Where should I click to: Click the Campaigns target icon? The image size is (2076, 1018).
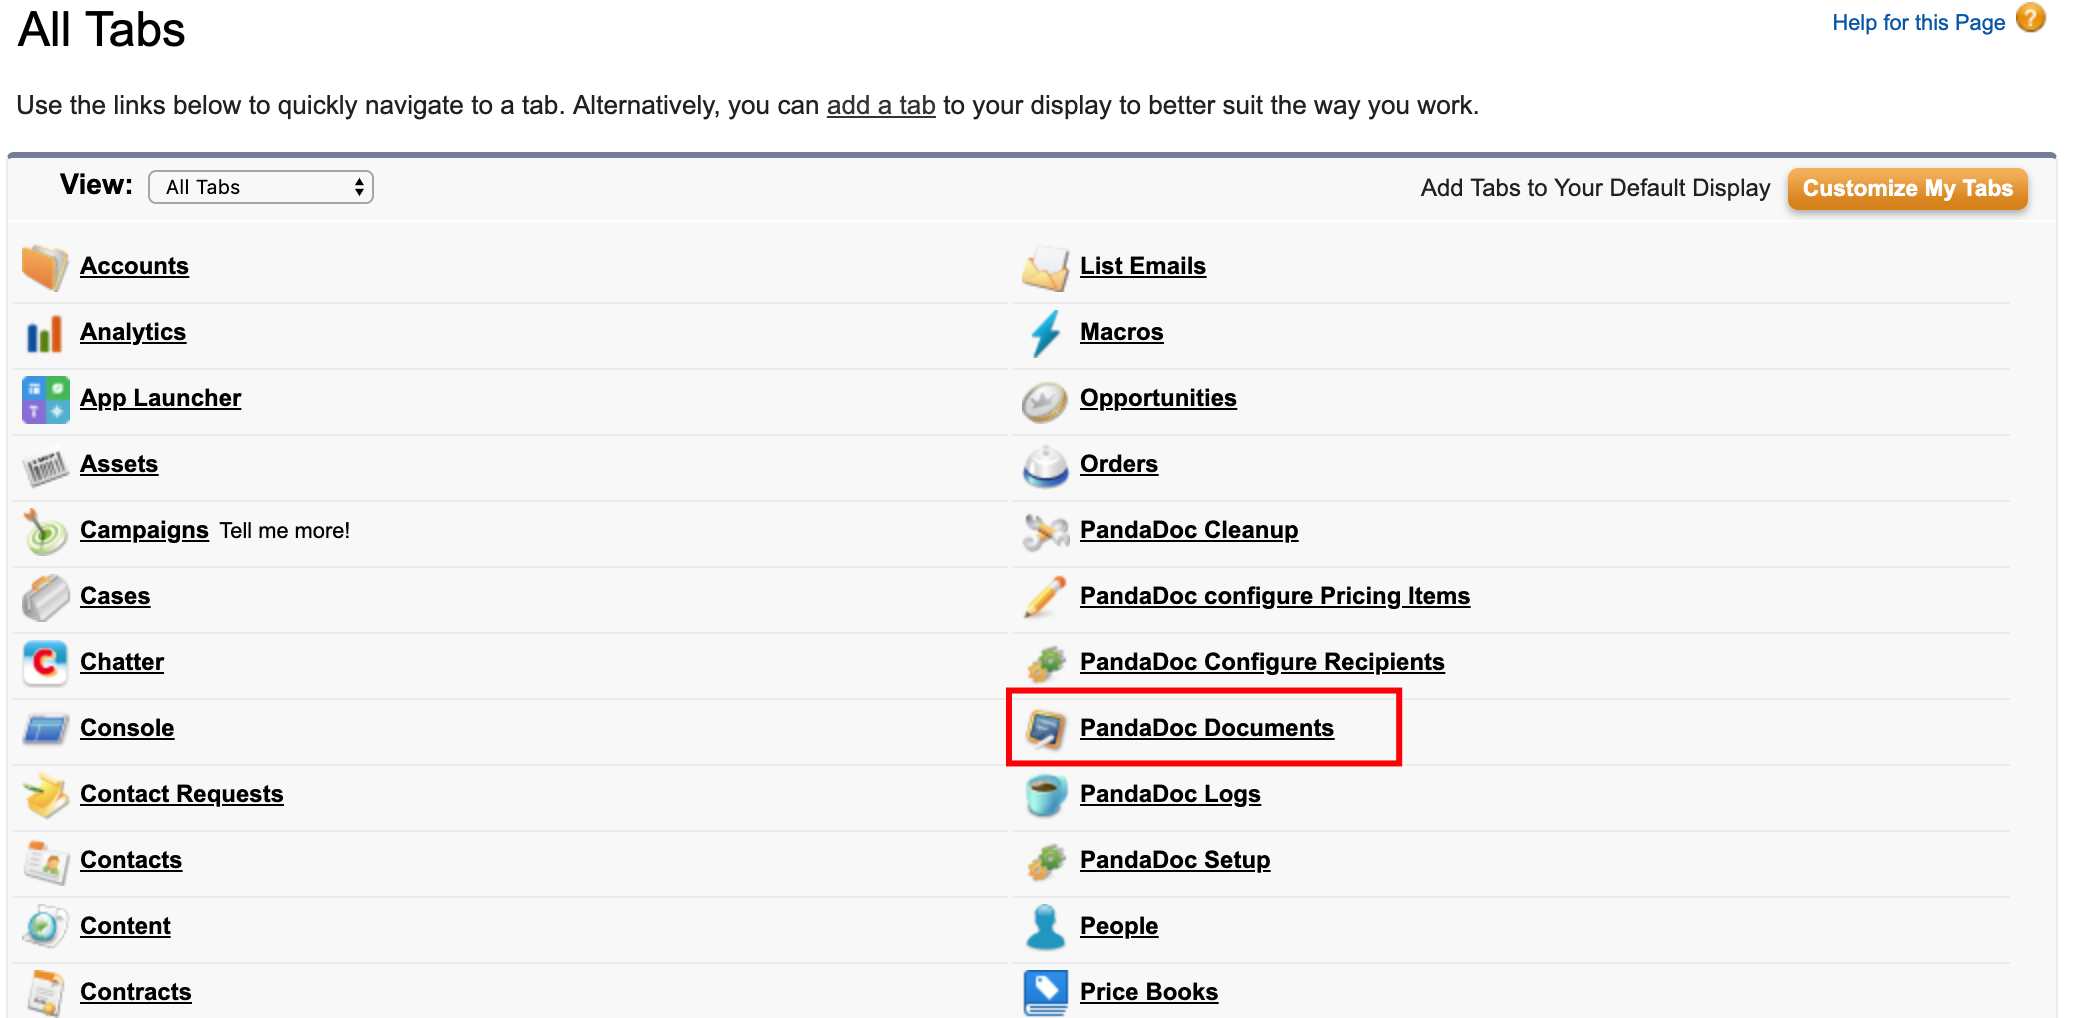point(45,531)
